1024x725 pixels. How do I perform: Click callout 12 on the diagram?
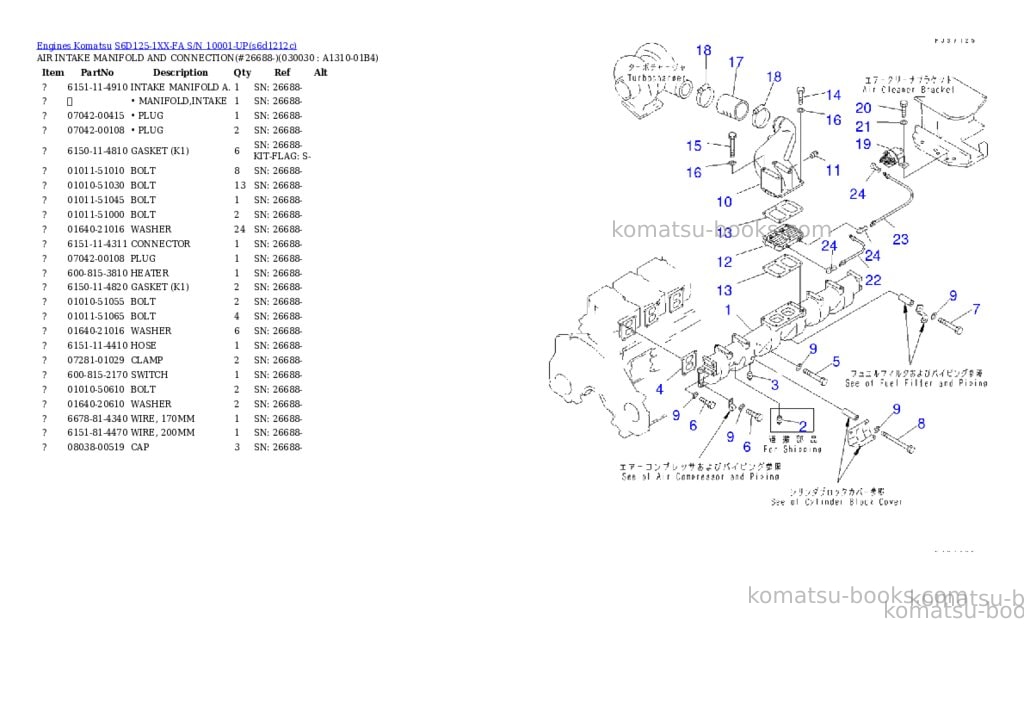[x=724, y=262]
